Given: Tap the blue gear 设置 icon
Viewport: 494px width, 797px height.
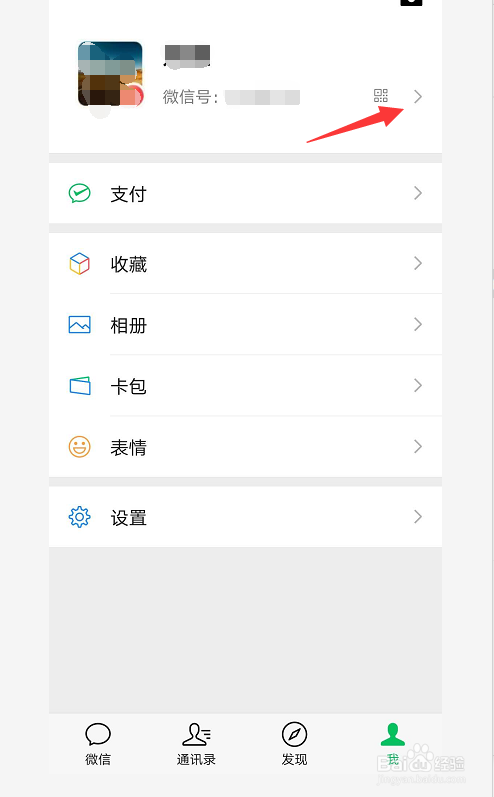Looking at the screenshot, I should coord(79,517).
